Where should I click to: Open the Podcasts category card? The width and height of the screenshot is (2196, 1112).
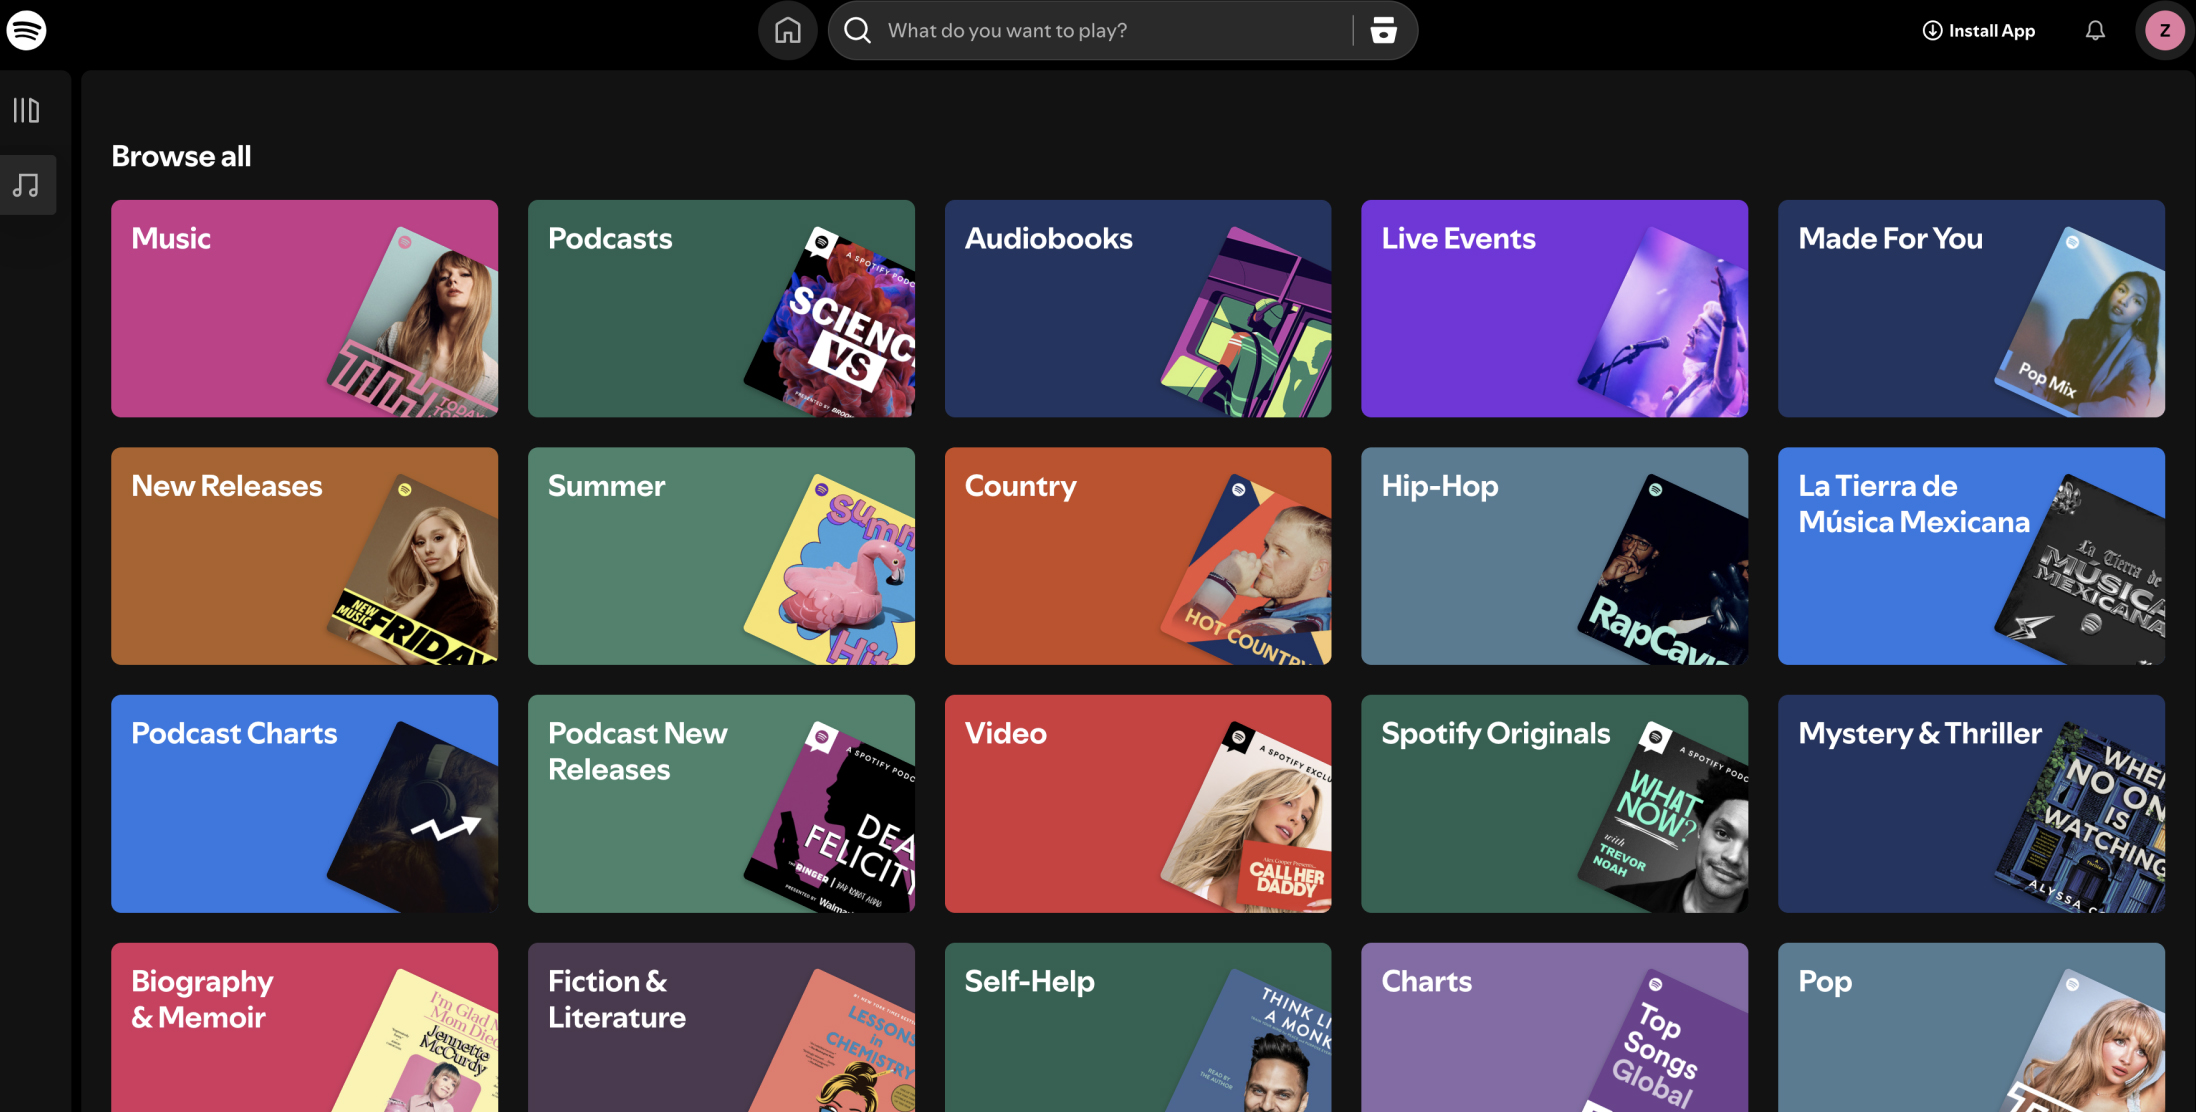click(721, 308)
